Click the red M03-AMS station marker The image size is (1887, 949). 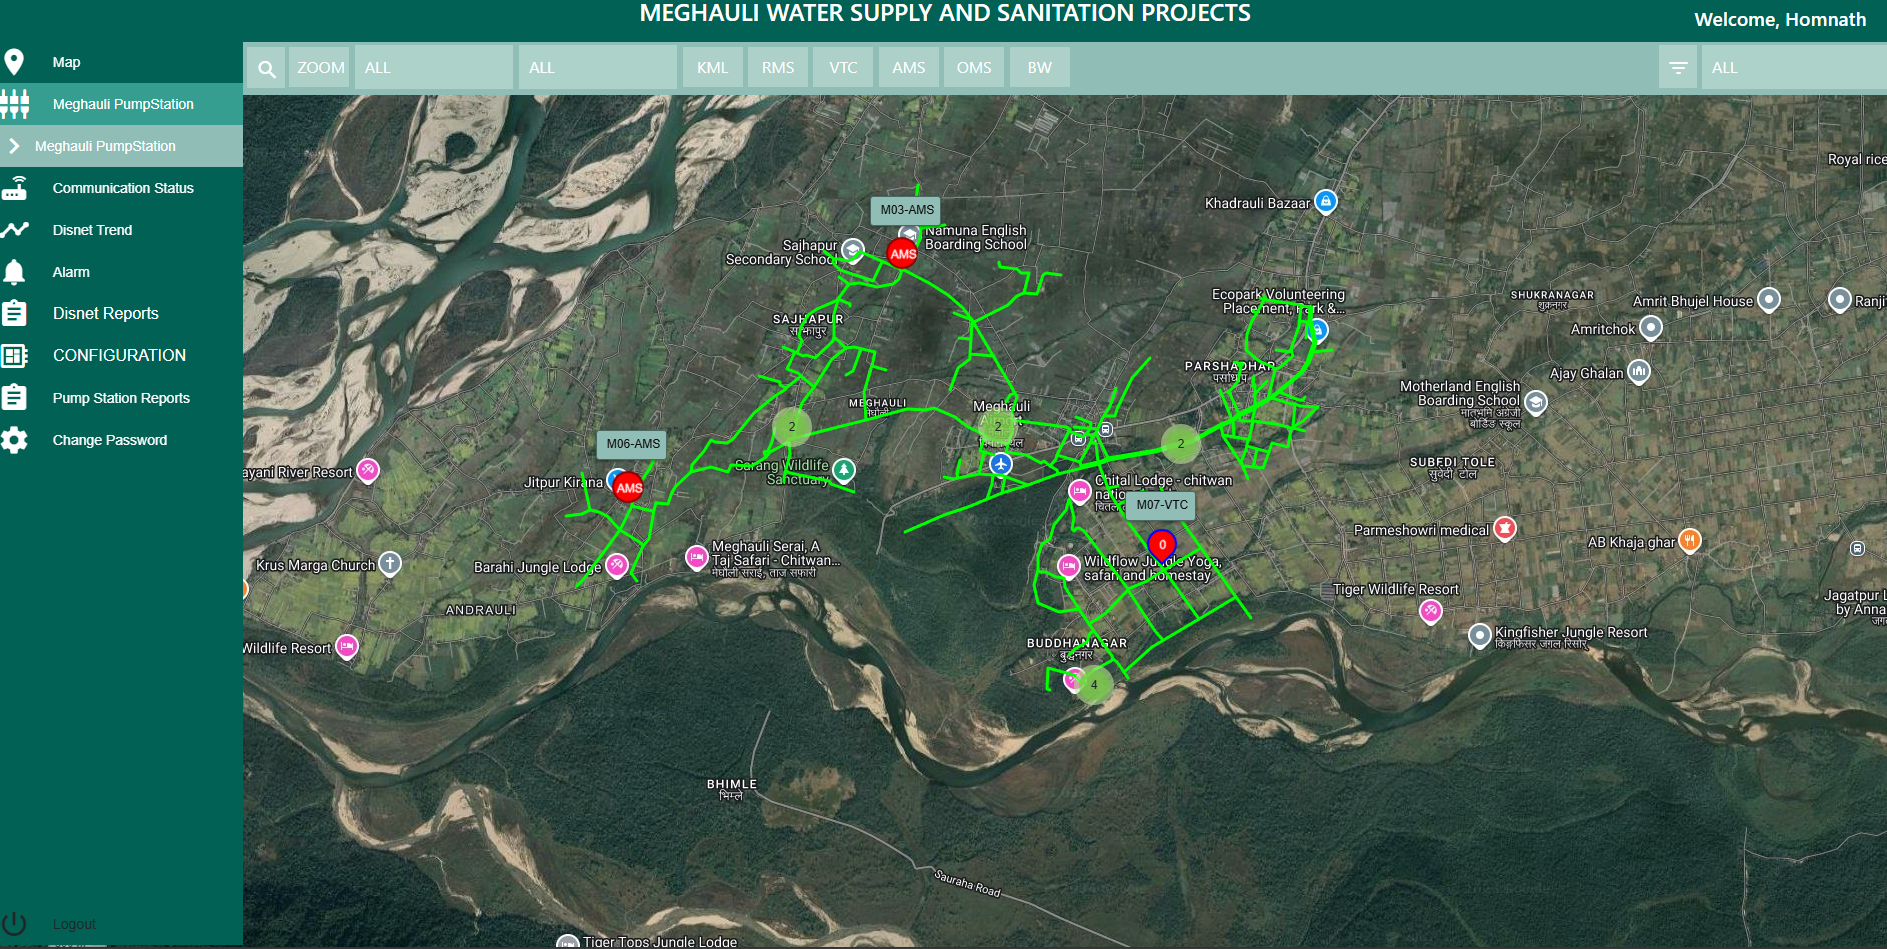903,253
